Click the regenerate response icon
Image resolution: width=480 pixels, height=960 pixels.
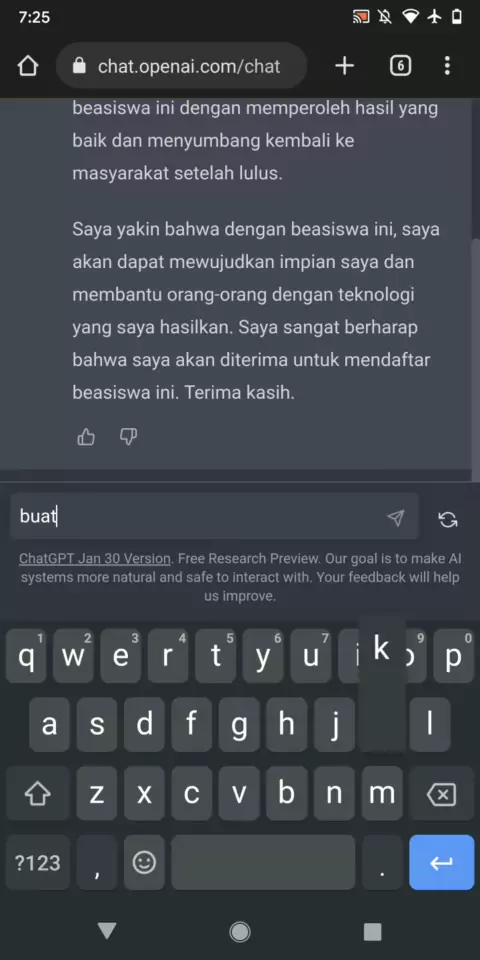coord(448,519)
